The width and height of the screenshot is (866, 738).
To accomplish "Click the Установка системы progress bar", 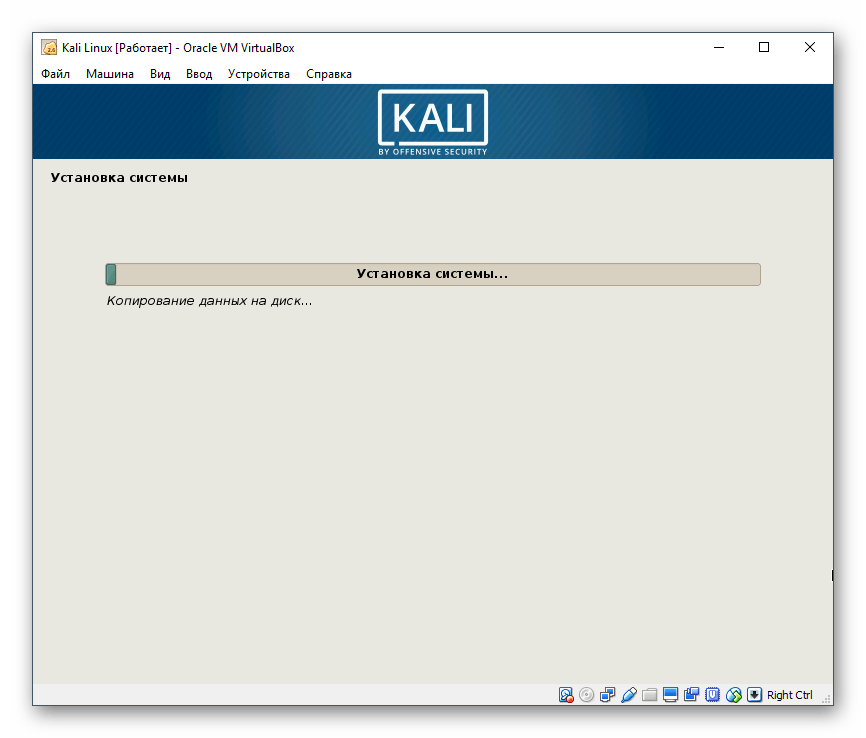I will 433,273.
